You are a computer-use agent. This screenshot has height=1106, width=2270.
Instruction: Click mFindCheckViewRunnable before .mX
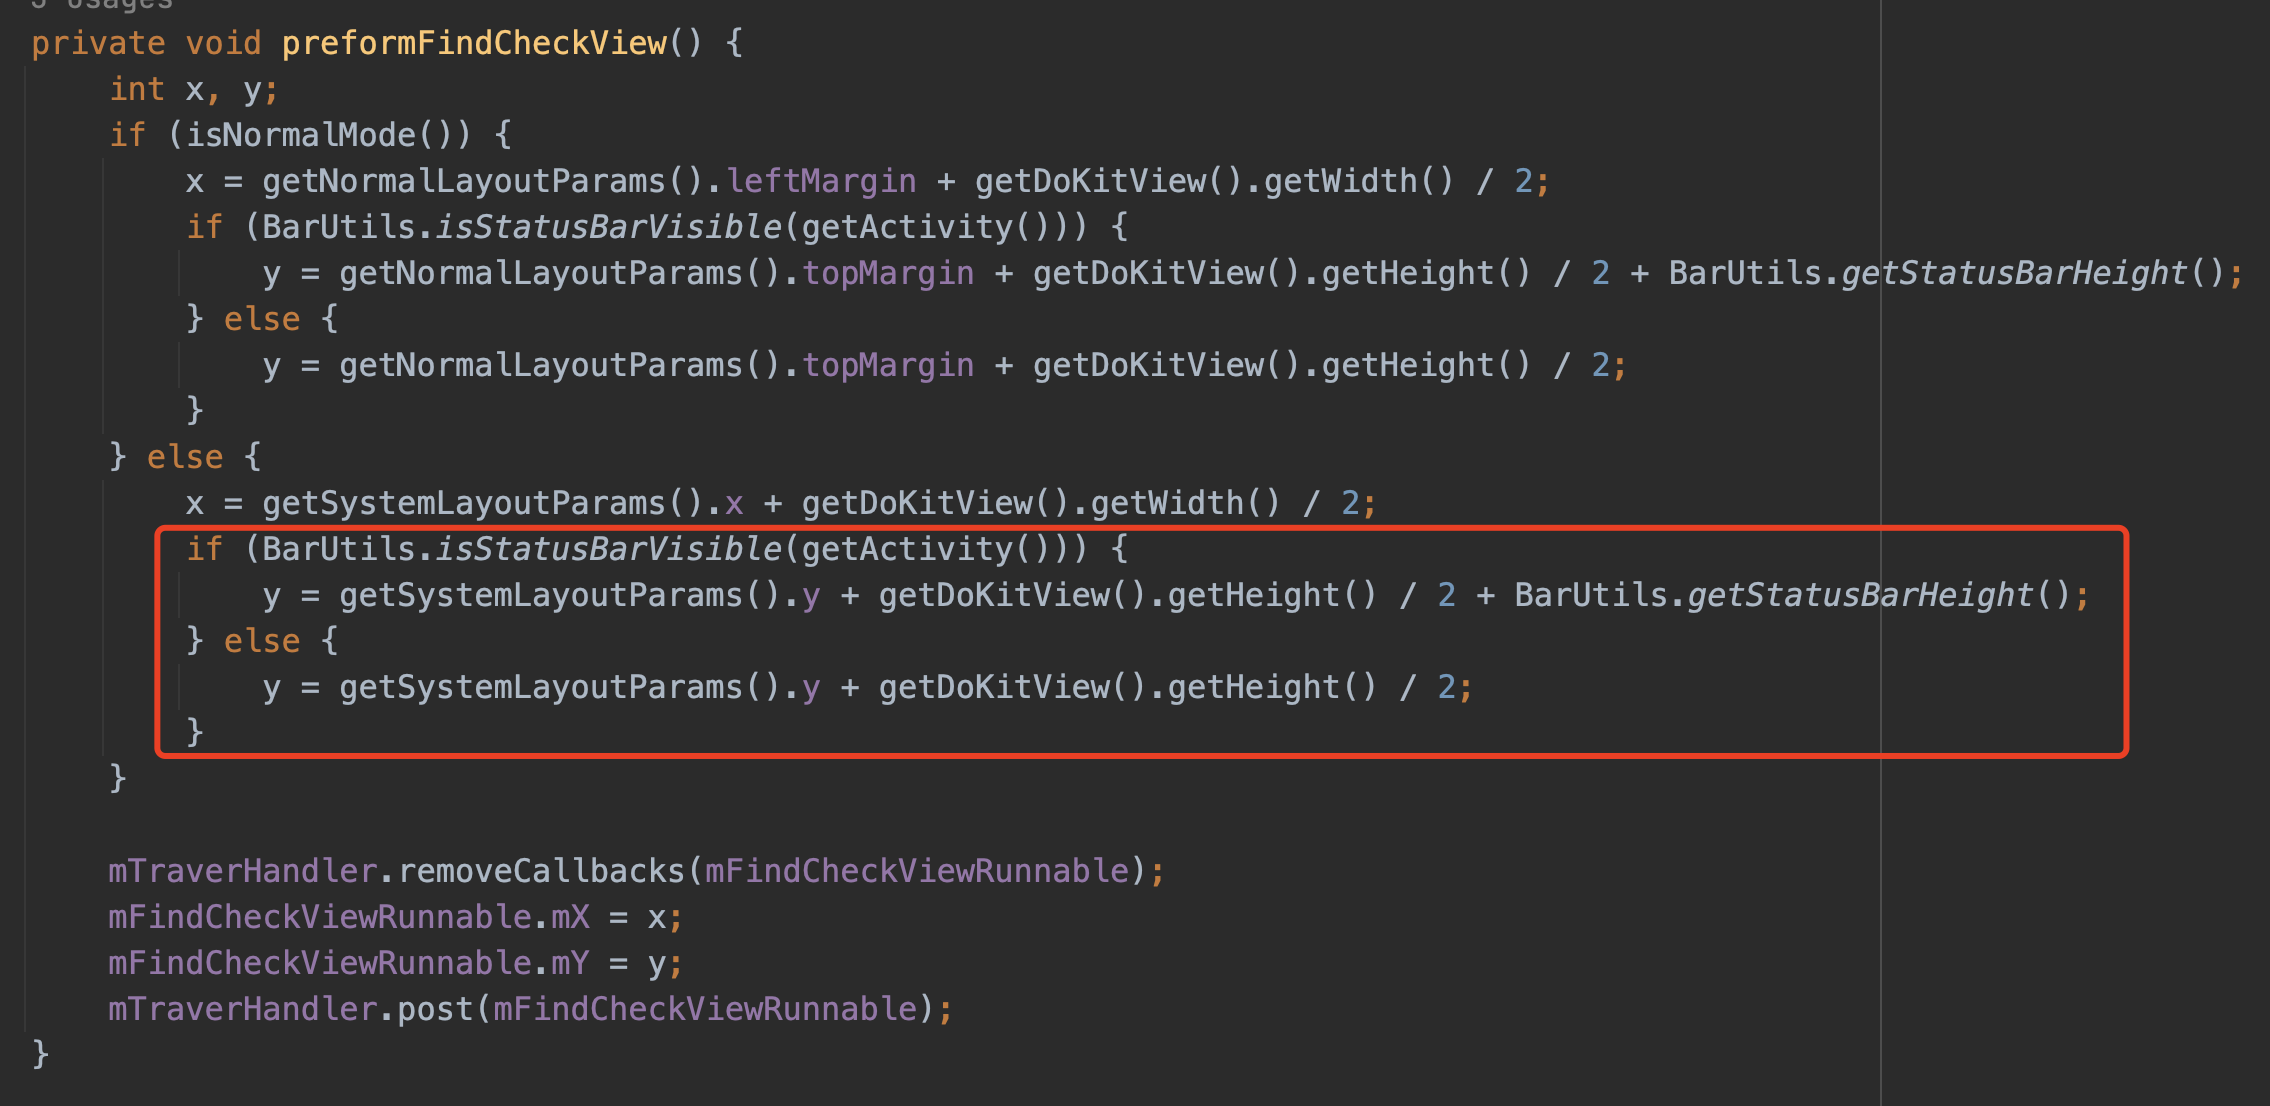click(x=320, y=917)
